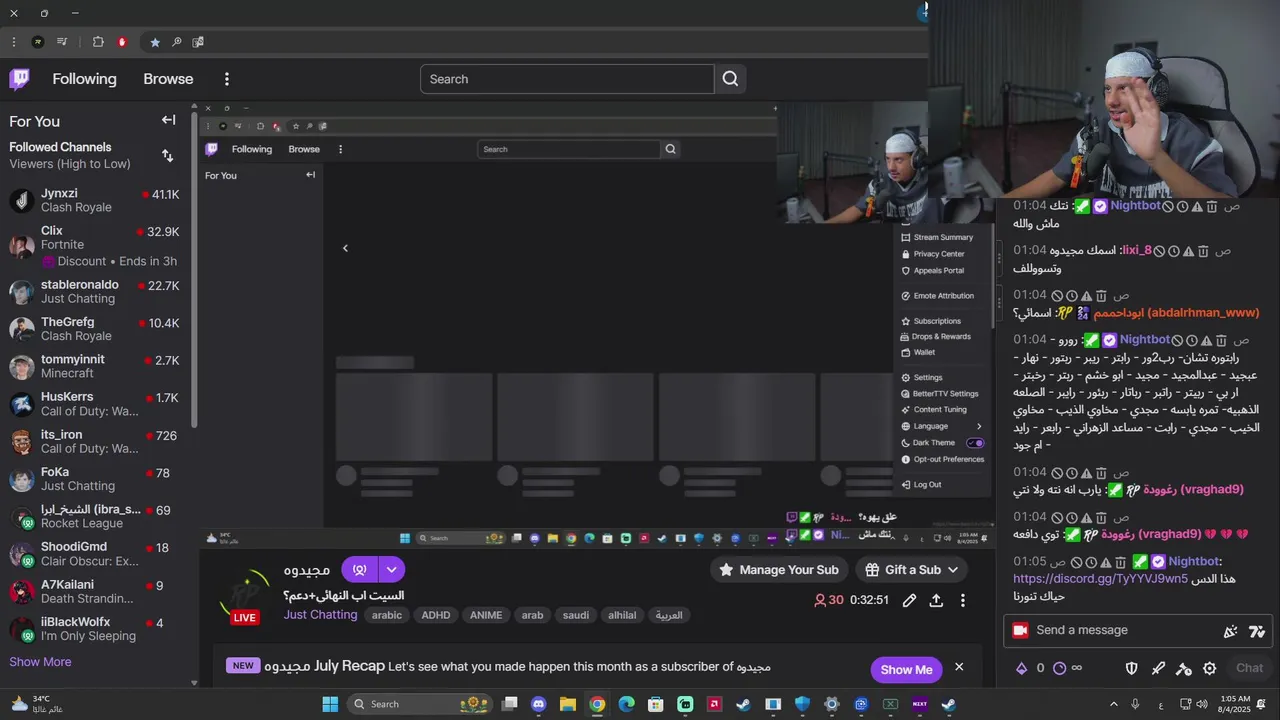The image size is (1280, 720).
Task: Open Jynxzi channel in sidebar
Action: 94,200
